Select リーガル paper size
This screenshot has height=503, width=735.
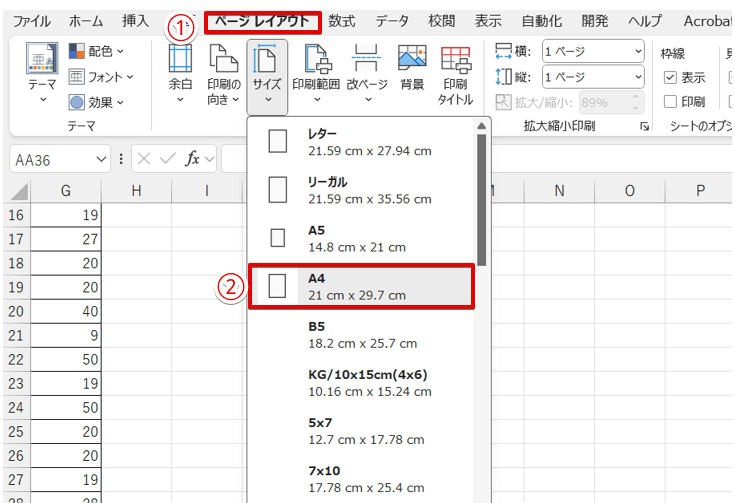coord(361,190)
